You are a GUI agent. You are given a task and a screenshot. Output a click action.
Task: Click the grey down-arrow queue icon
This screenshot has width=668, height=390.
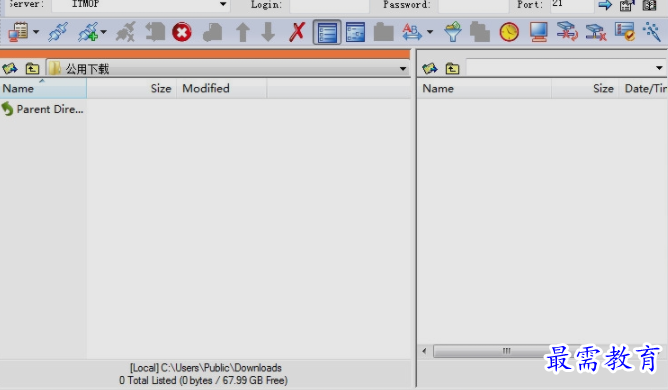(x=268, y=32)
